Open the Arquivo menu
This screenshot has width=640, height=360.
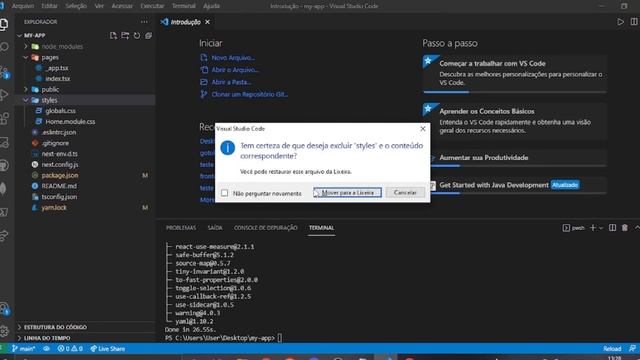tap(23, 6)
